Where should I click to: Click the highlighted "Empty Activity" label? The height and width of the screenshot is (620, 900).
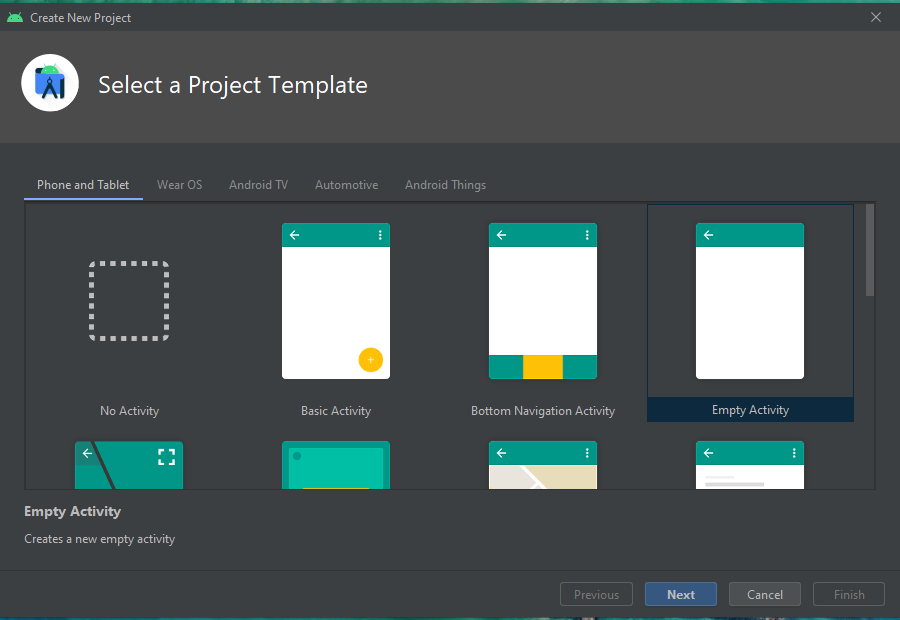click(750, 410)
